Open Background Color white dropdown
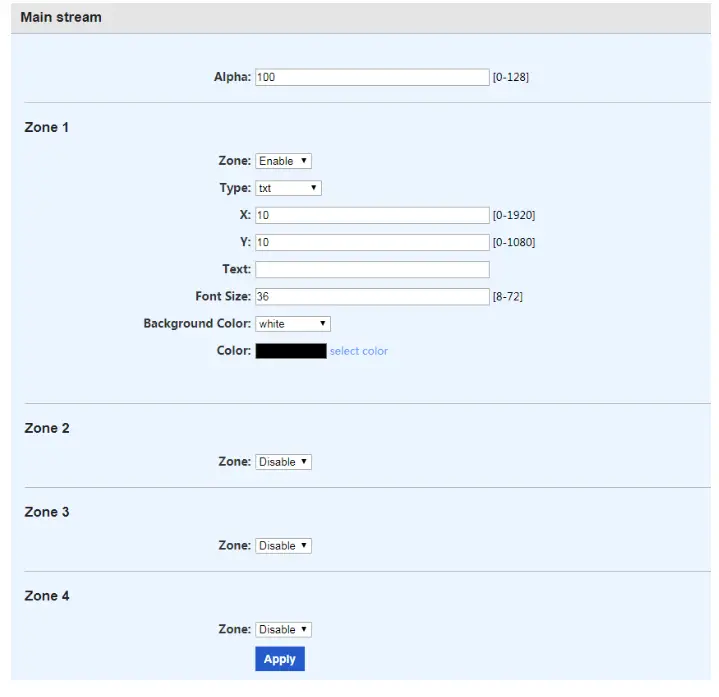Viewport: 719px width, 697px height. (x=293, y=324)
